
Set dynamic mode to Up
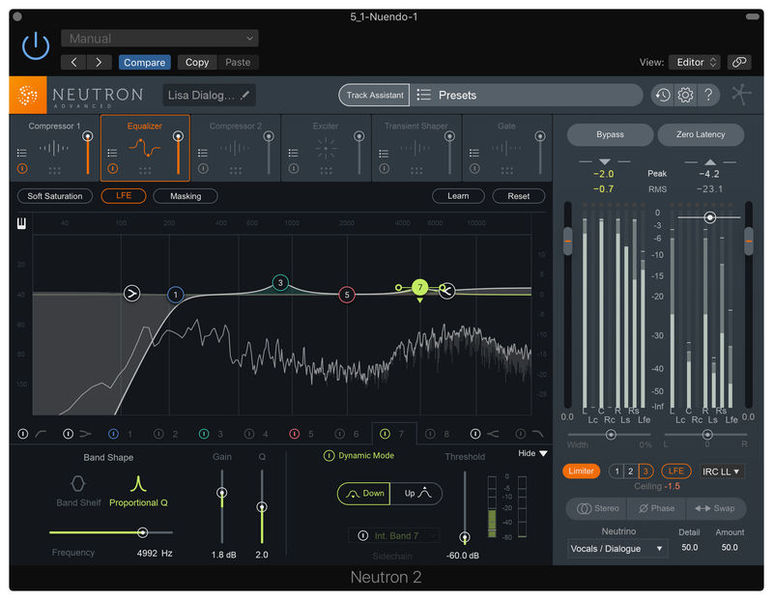417,493
